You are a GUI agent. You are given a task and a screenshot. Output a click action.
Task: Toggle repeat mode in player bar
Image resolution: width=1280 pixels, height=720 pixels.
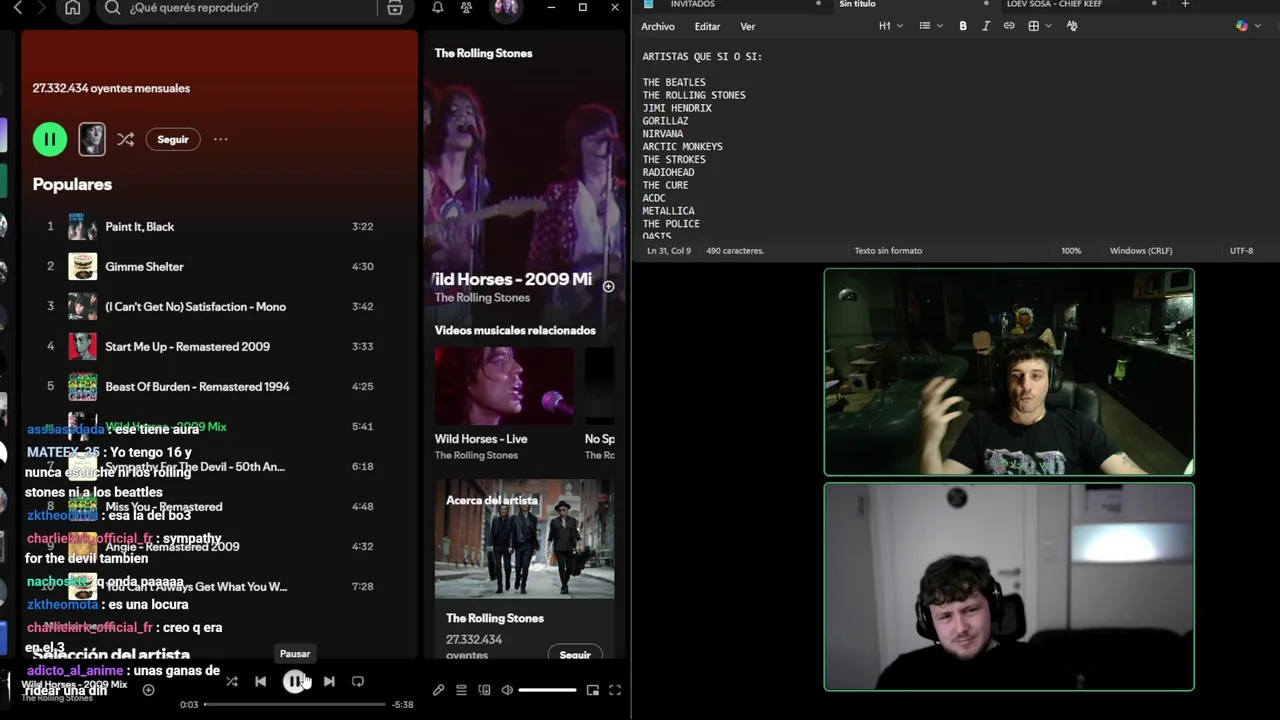tap(358, 681)
